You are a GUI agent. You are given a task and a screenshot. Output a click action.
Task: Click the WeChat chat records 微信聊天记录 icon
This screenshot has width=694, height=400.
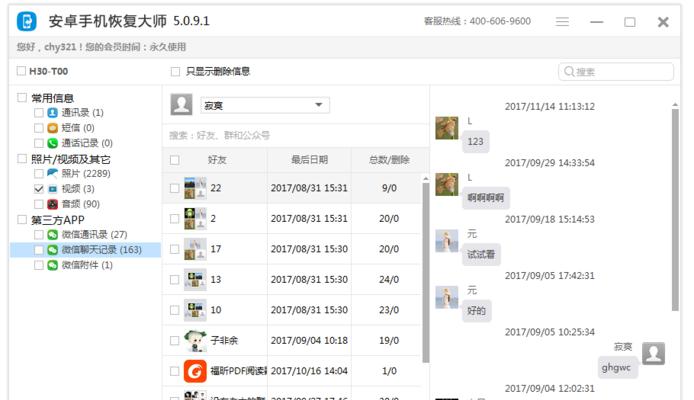pos(52,250)
